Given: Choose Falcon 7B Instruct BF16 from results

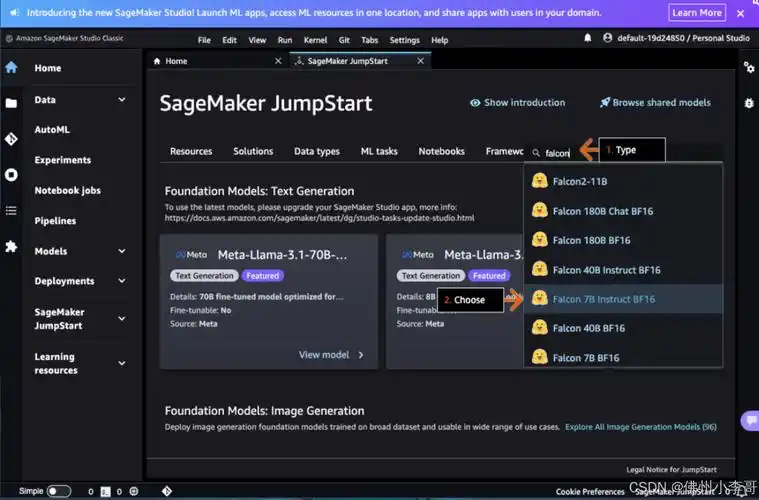Looking at the screenshot, I should (603, 299).
